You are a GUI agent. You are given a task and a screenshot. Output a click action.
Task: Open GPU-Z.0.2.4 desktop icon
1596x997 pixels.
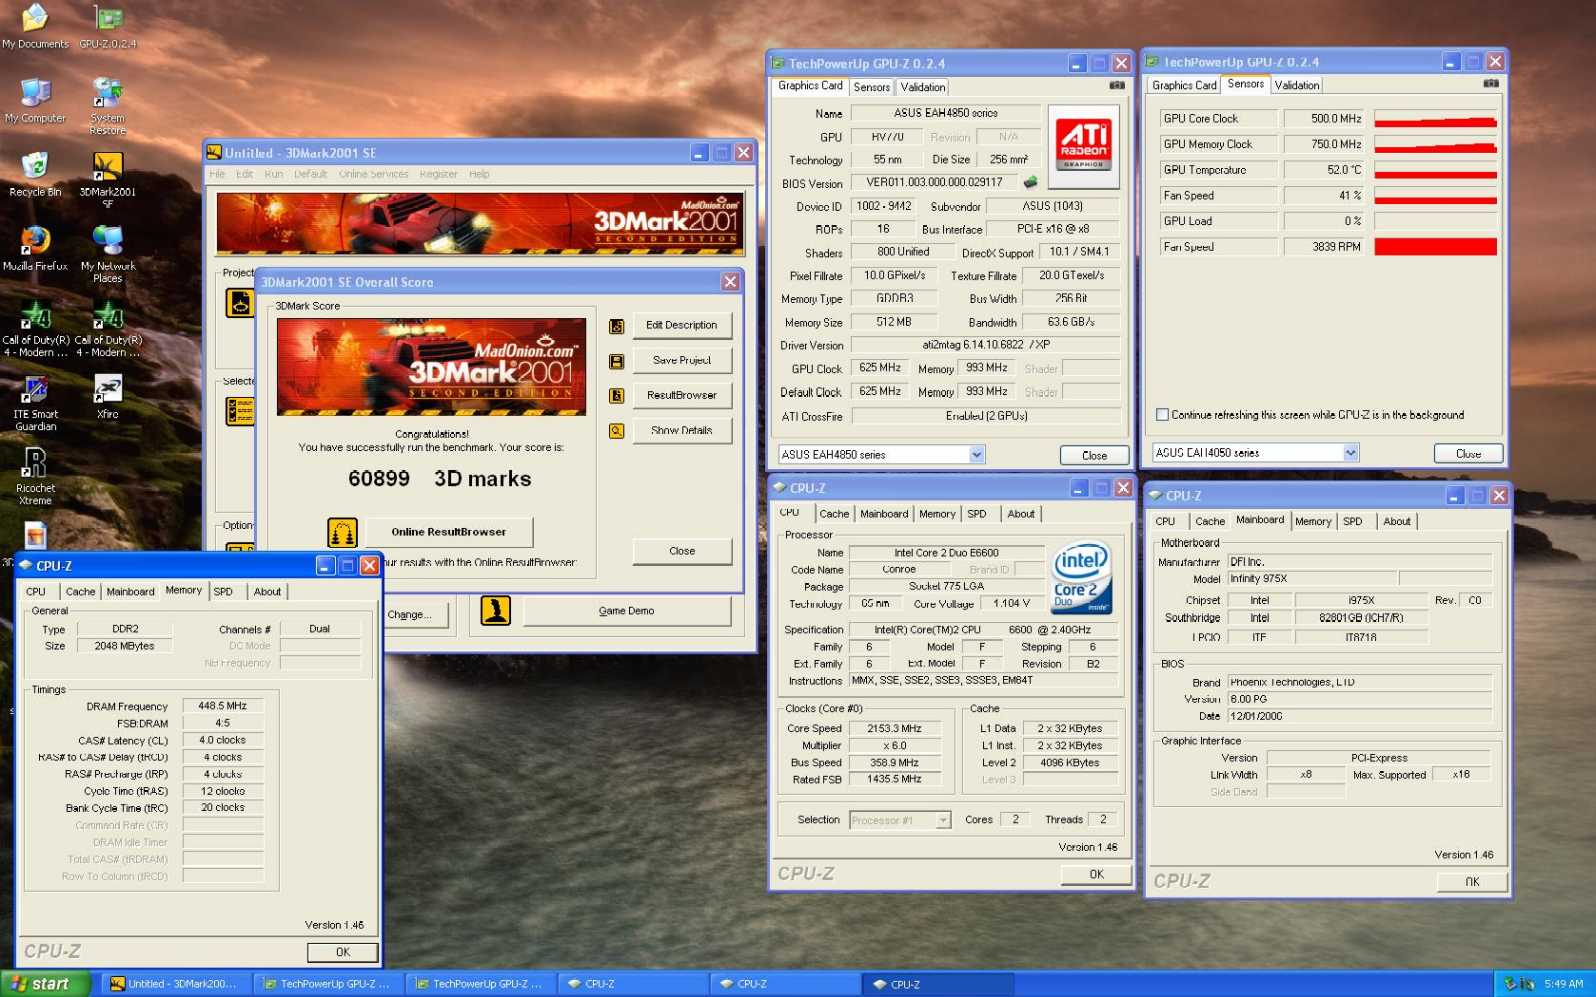click(107, 26)
